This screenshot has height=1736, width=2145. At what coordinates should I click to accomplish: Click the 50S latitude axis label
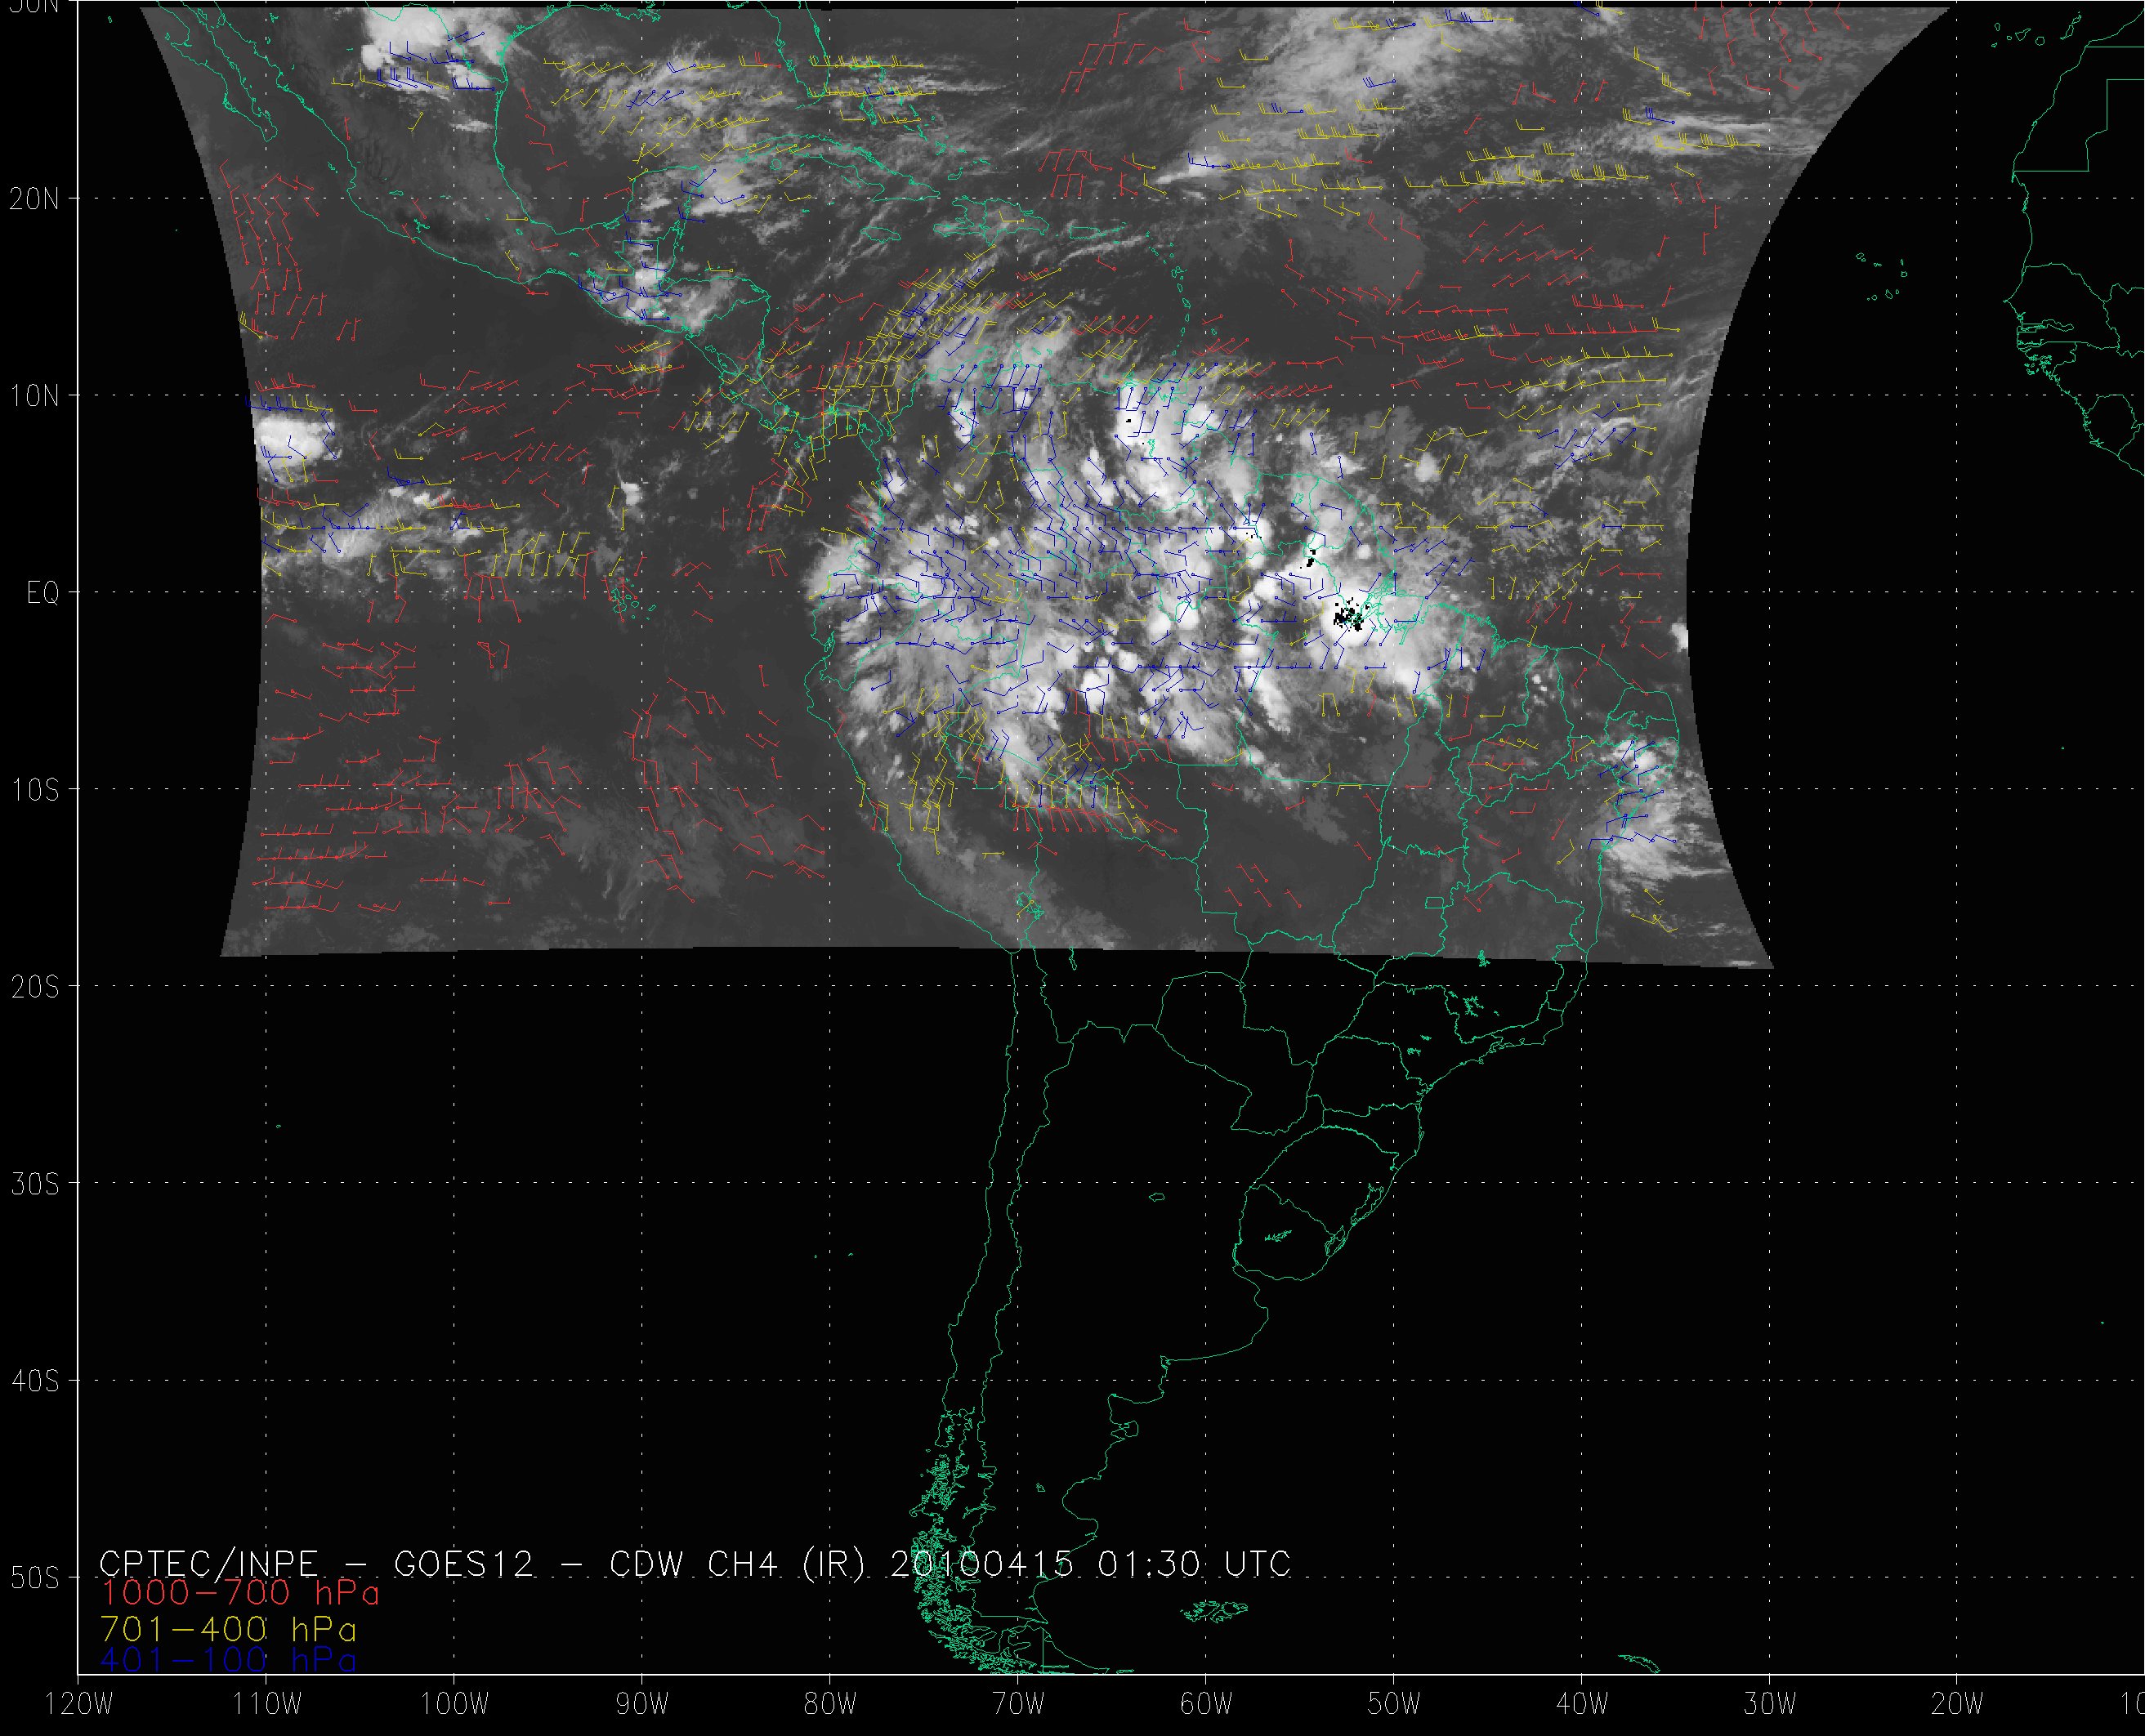[34, 1578]
